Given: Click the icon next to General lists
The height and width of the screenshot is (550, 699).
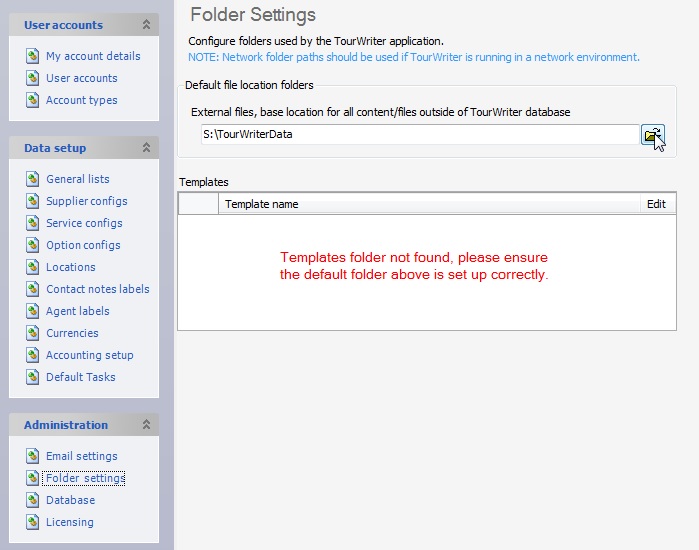Looking at the screenshot, I should click(x=33, y=179).
